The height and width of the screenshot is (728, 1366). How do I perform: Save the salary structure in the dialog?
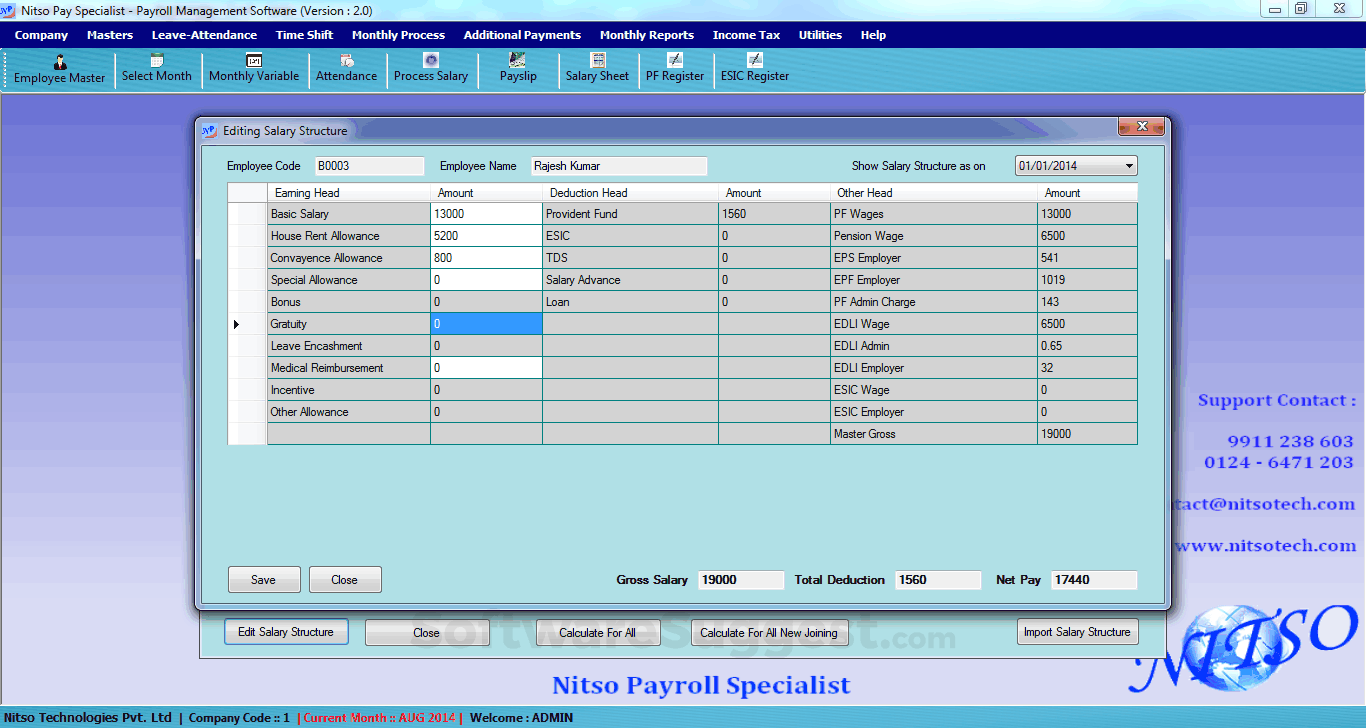[x=264, y=580]
